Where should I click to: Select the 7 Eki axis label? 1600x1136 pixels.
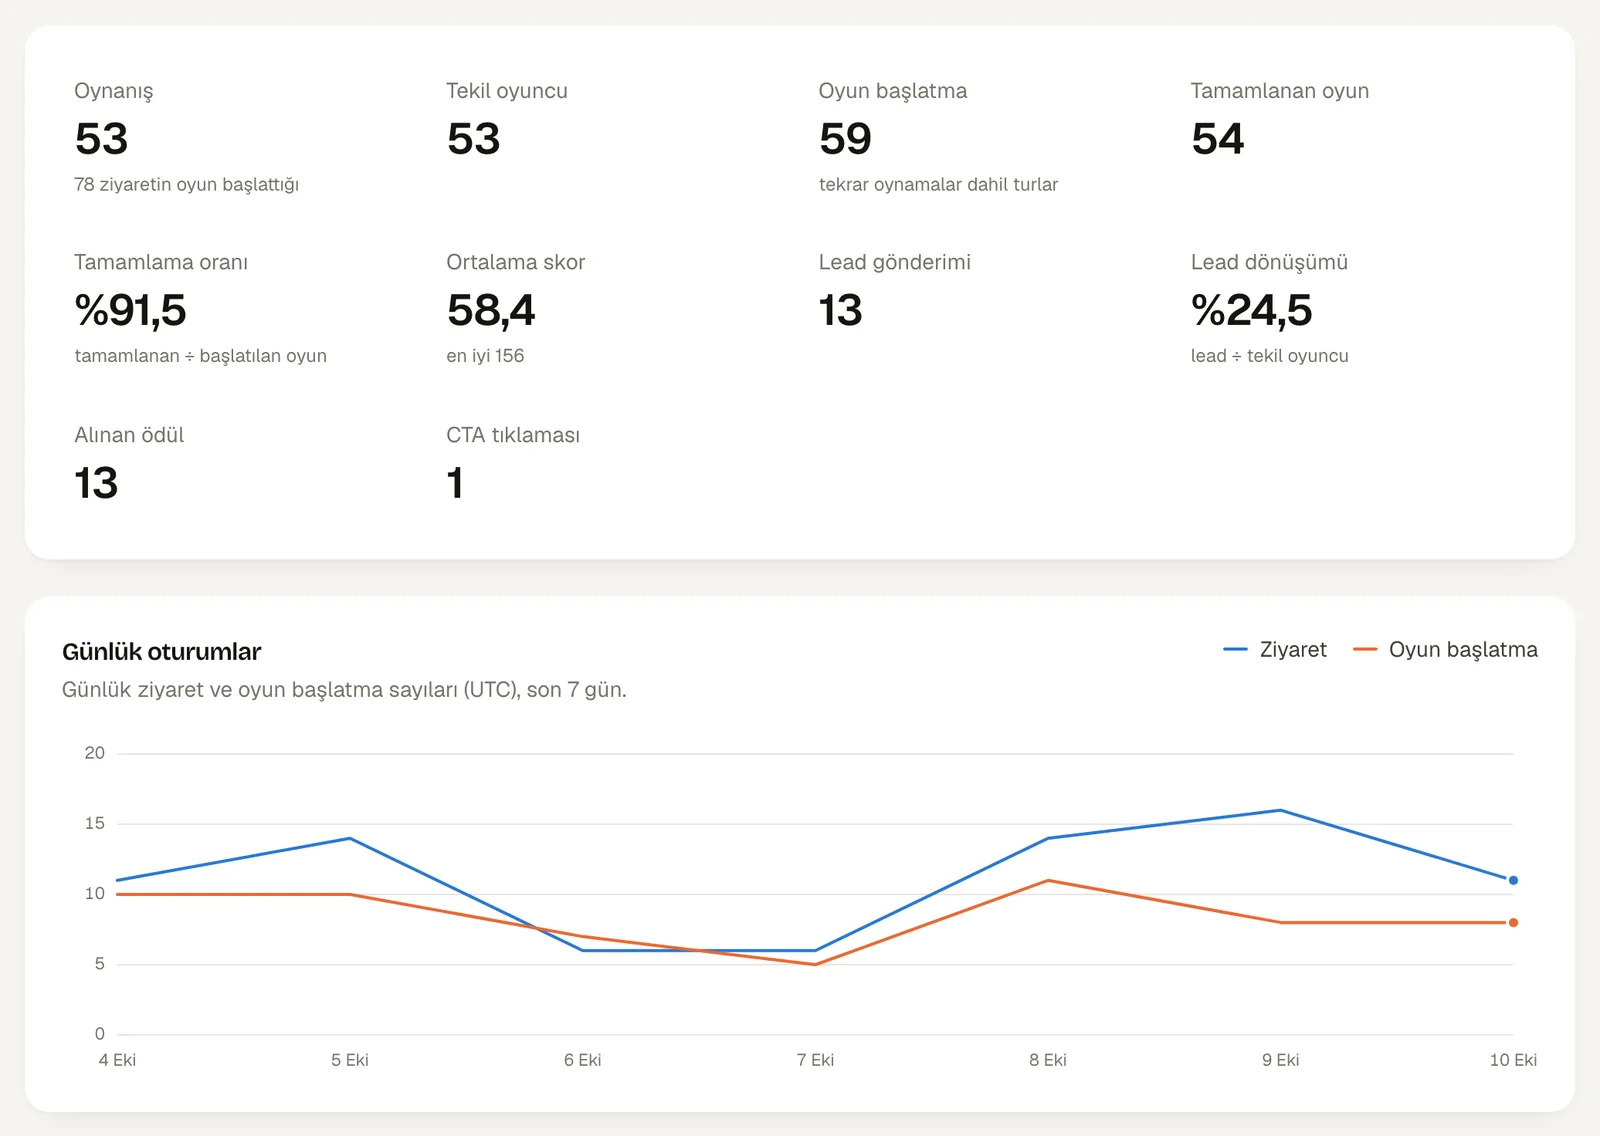pos(815,1060)
